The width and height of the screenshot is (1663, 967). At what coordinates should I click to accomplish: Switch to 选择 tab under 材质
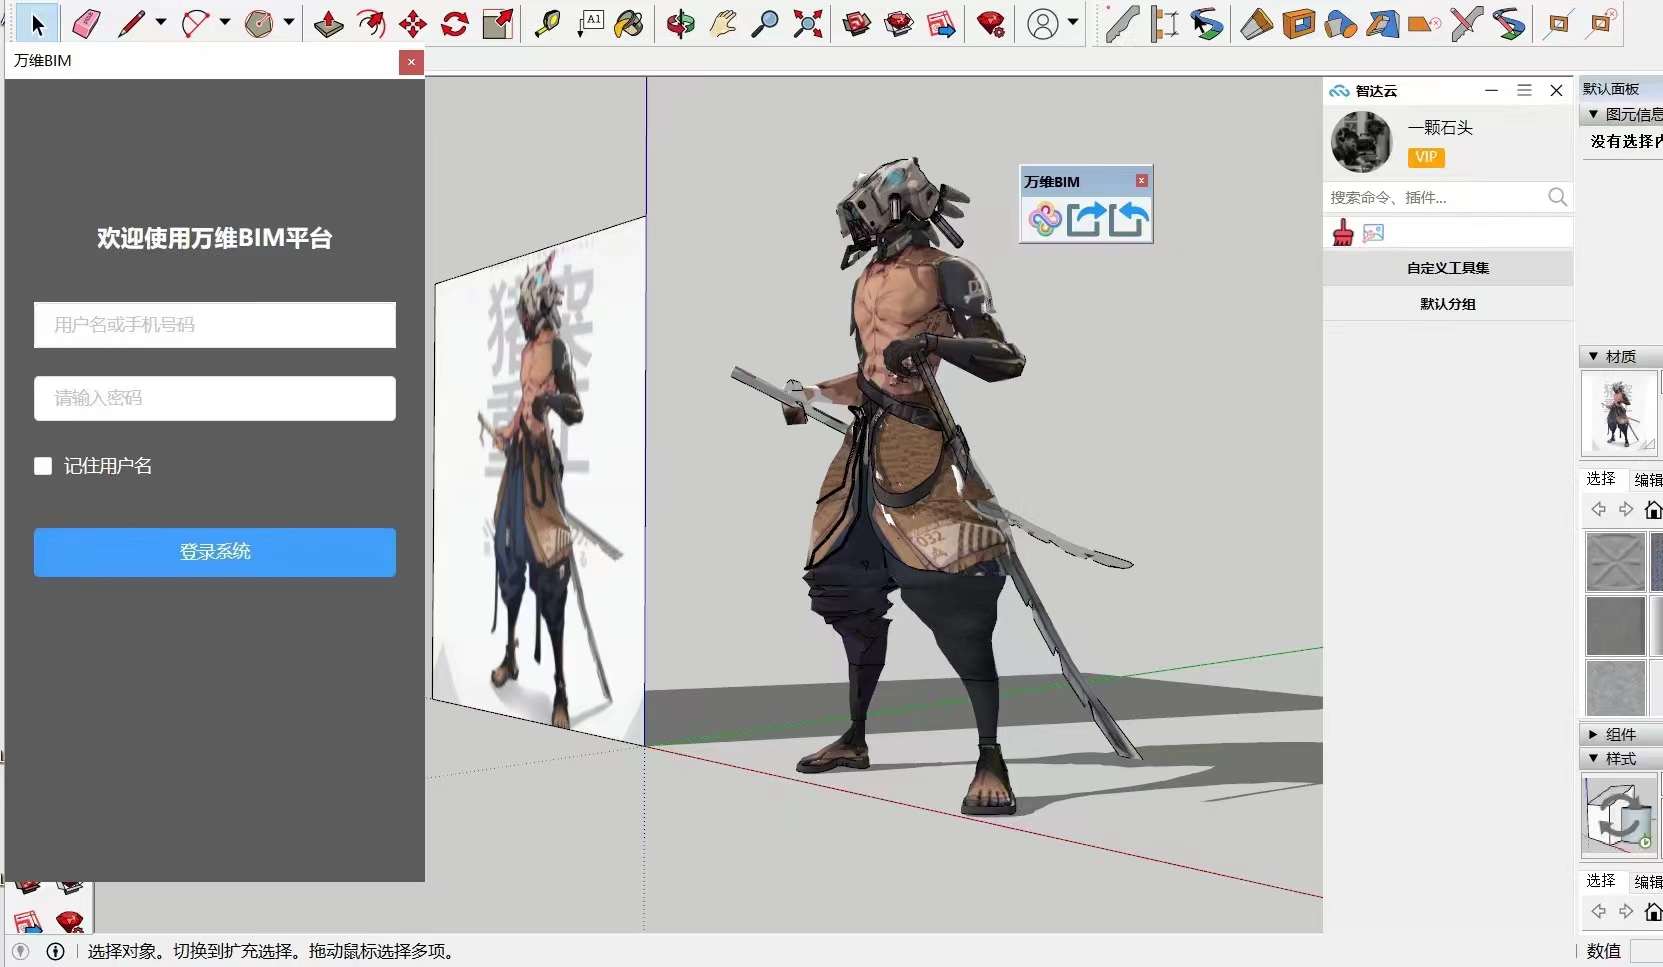[x=1601, y=479]
